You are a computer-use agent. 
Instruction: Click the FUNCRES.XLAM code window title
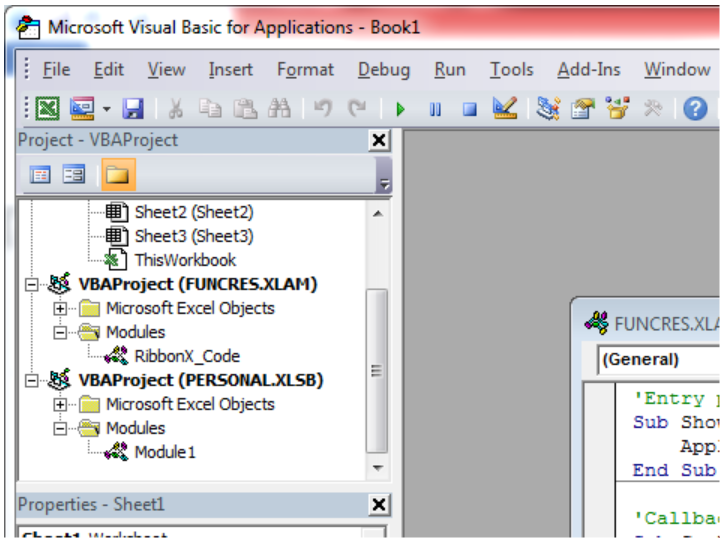pos(667,324)
